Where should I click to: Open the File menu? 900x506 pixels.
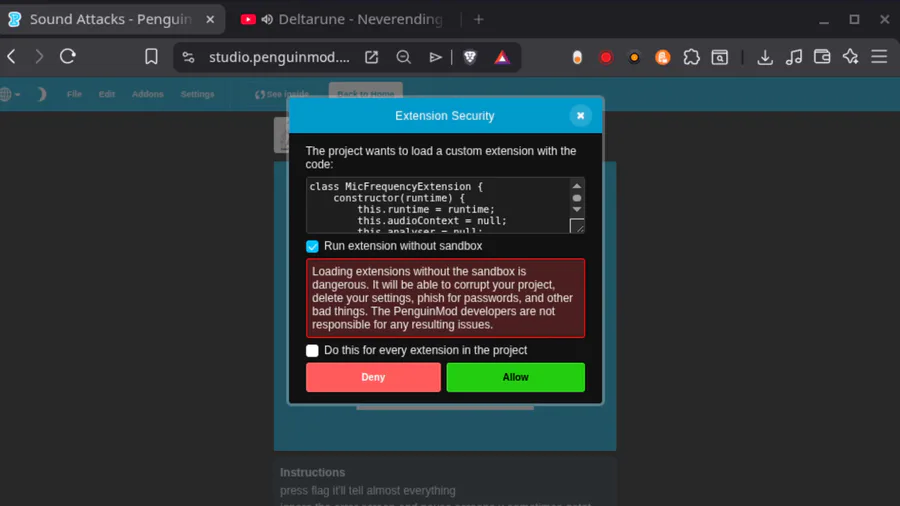pos(74,94)
